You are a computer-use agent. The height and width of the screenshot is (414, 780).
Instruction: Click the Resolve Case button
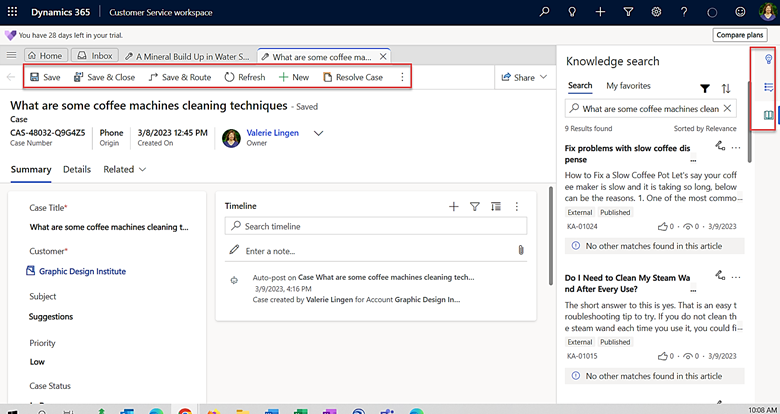point(352,77)
